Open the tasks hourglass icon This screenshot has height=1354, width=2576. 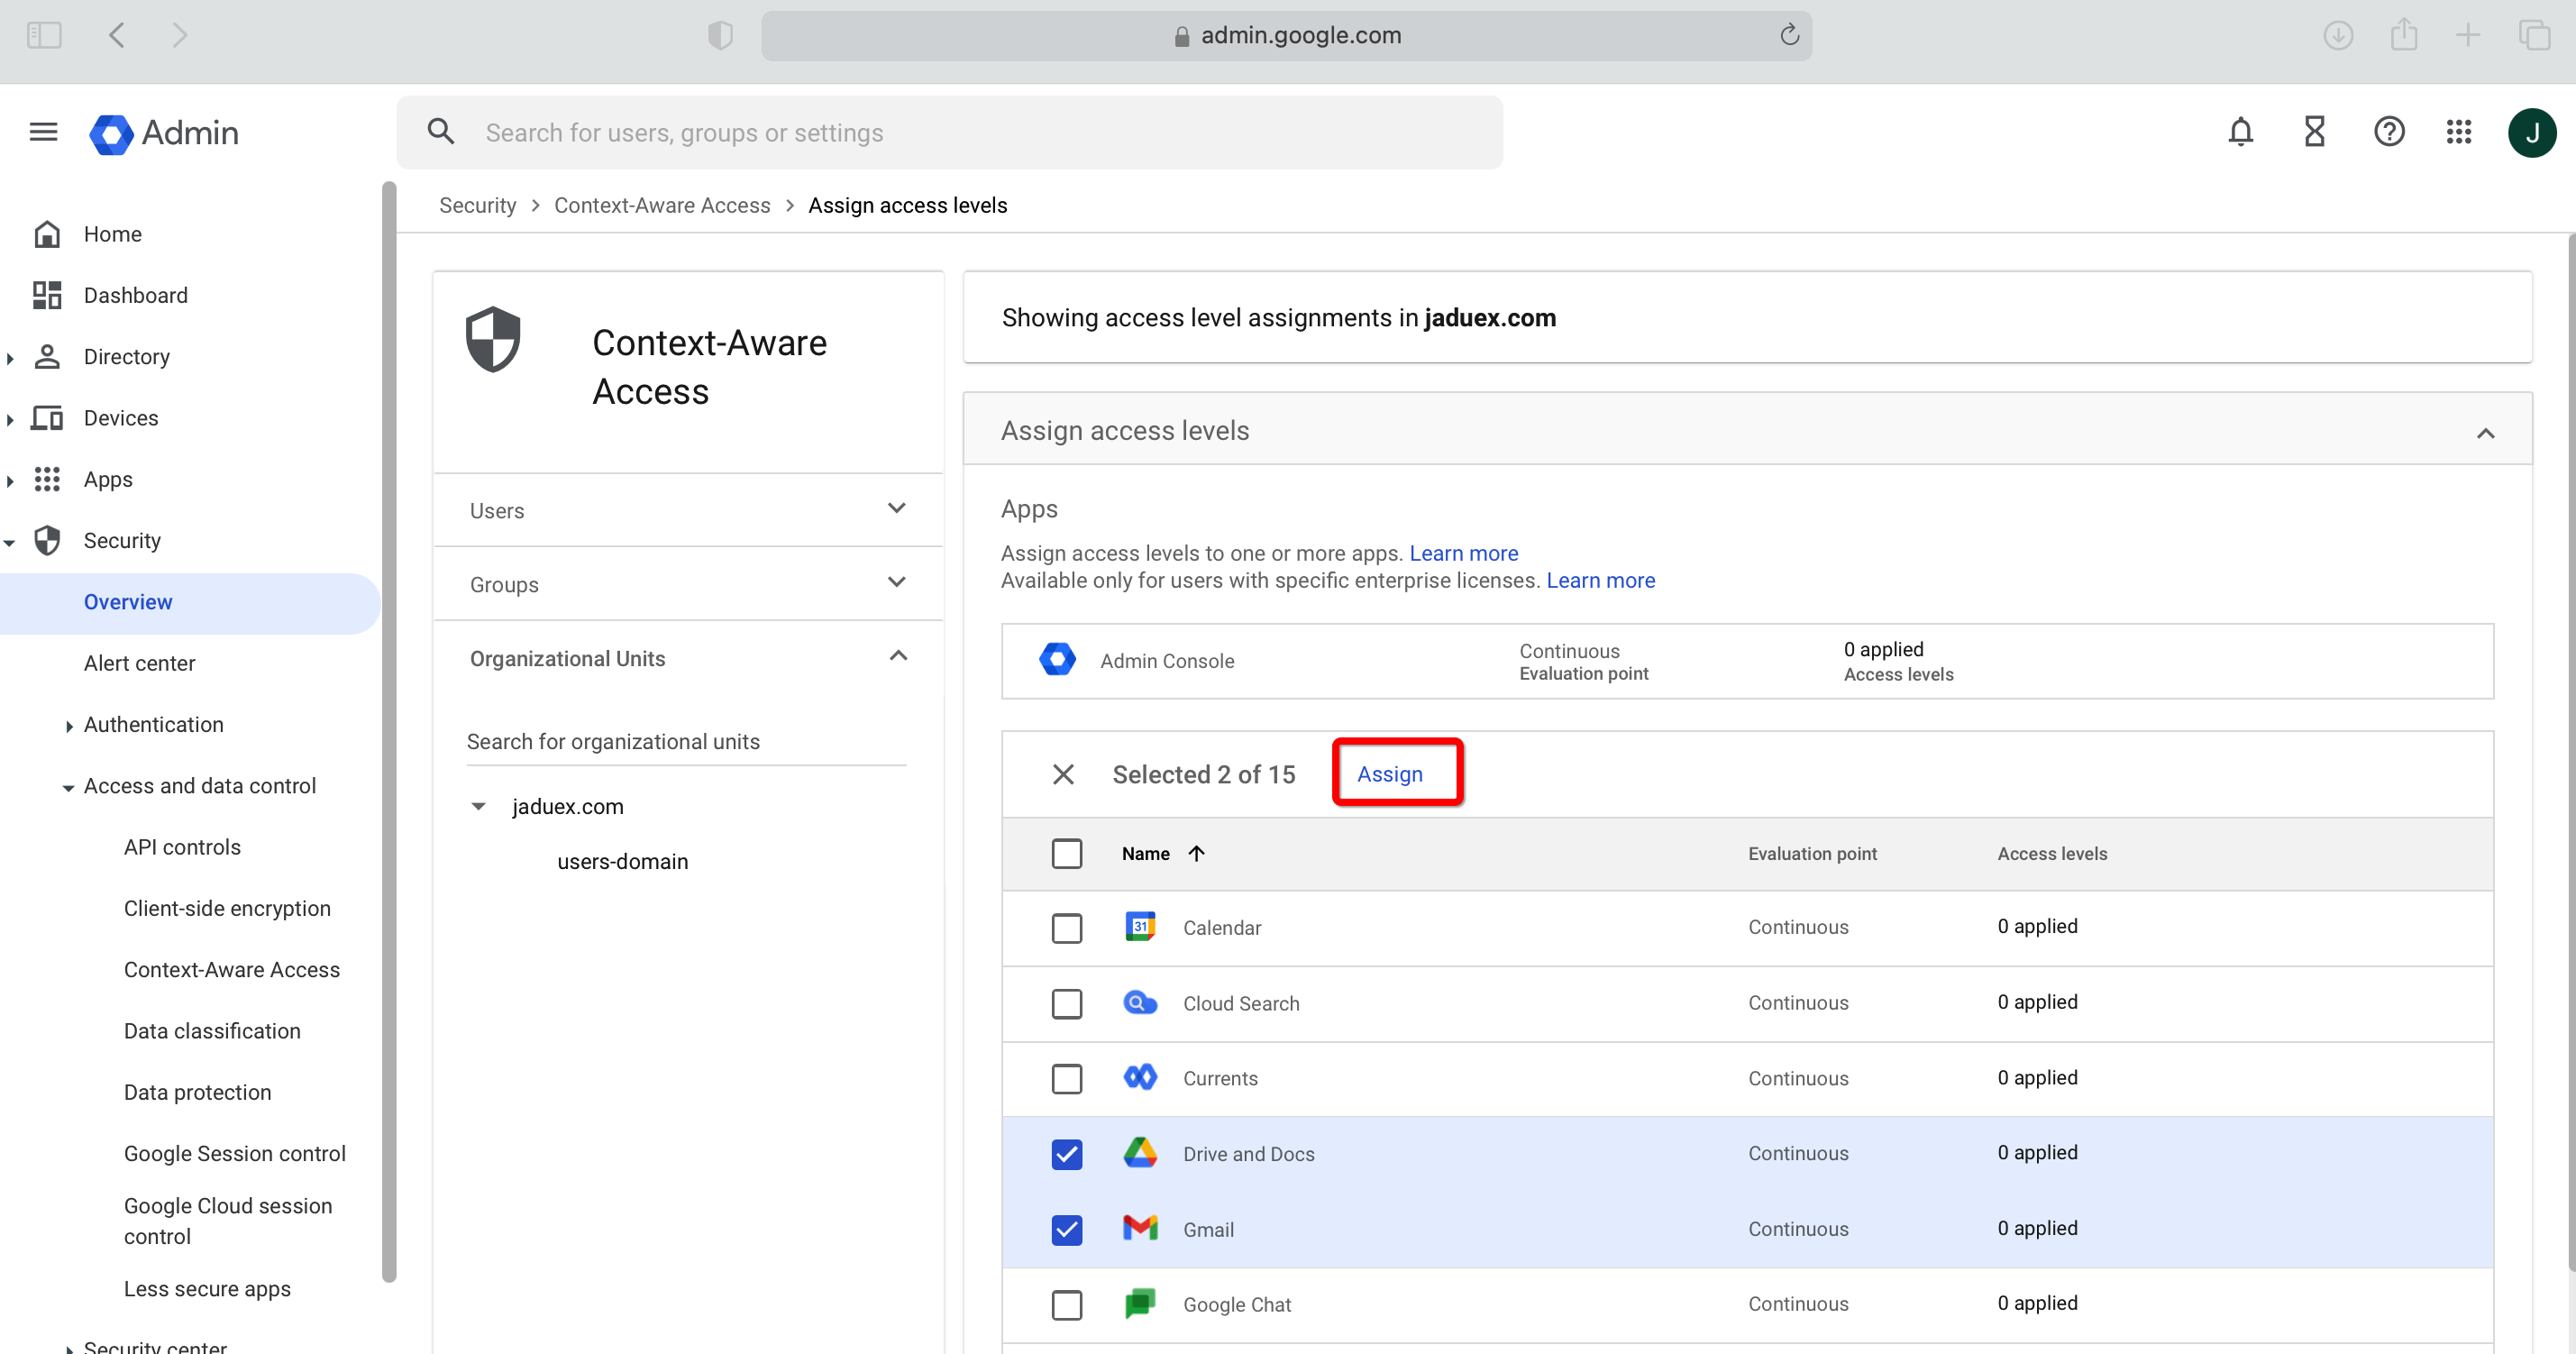(2314, 132)
